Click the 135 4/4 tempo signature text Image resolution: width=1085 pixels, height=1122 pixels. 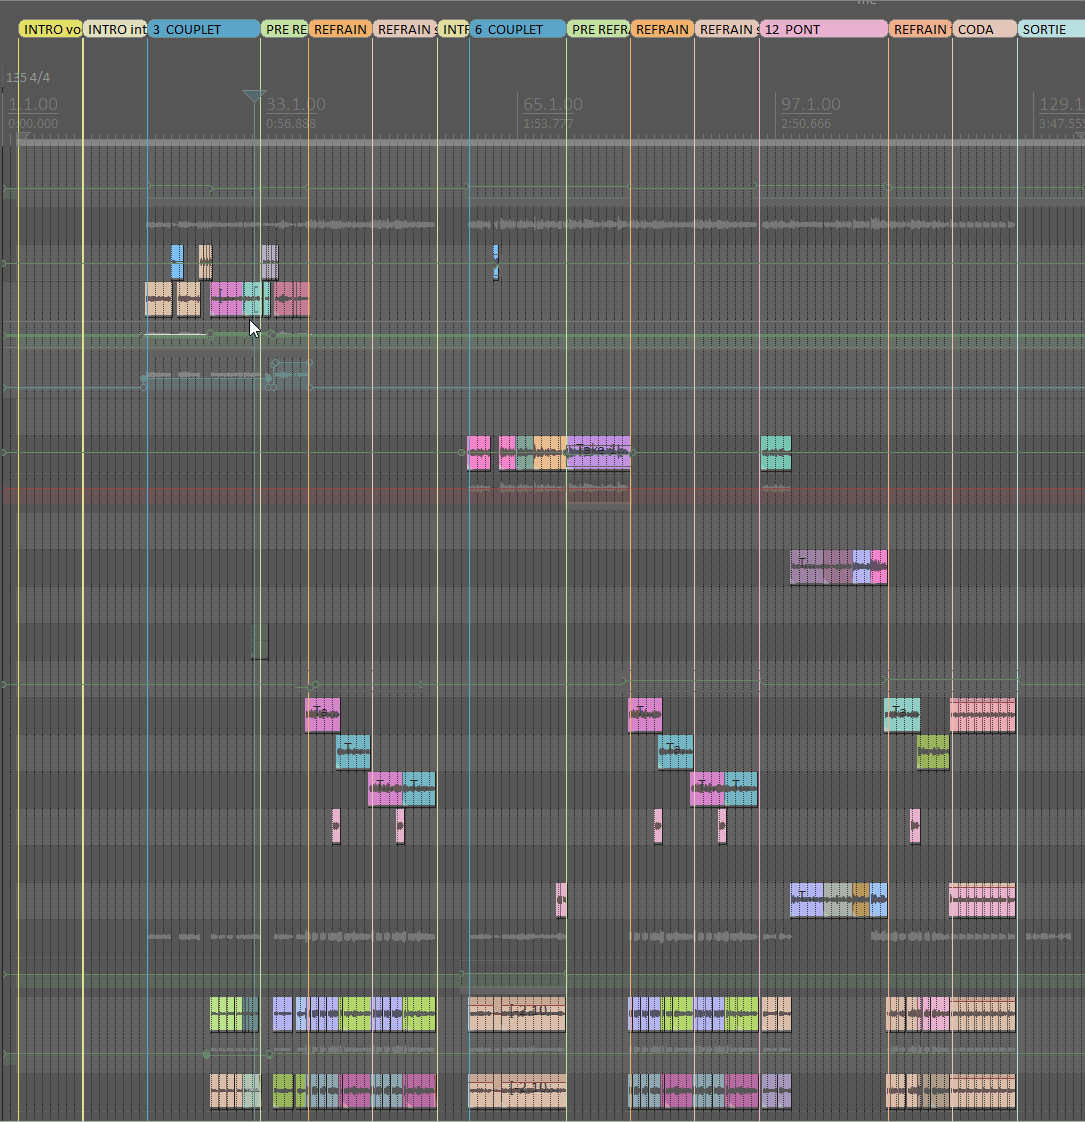(x=28, y=77)
